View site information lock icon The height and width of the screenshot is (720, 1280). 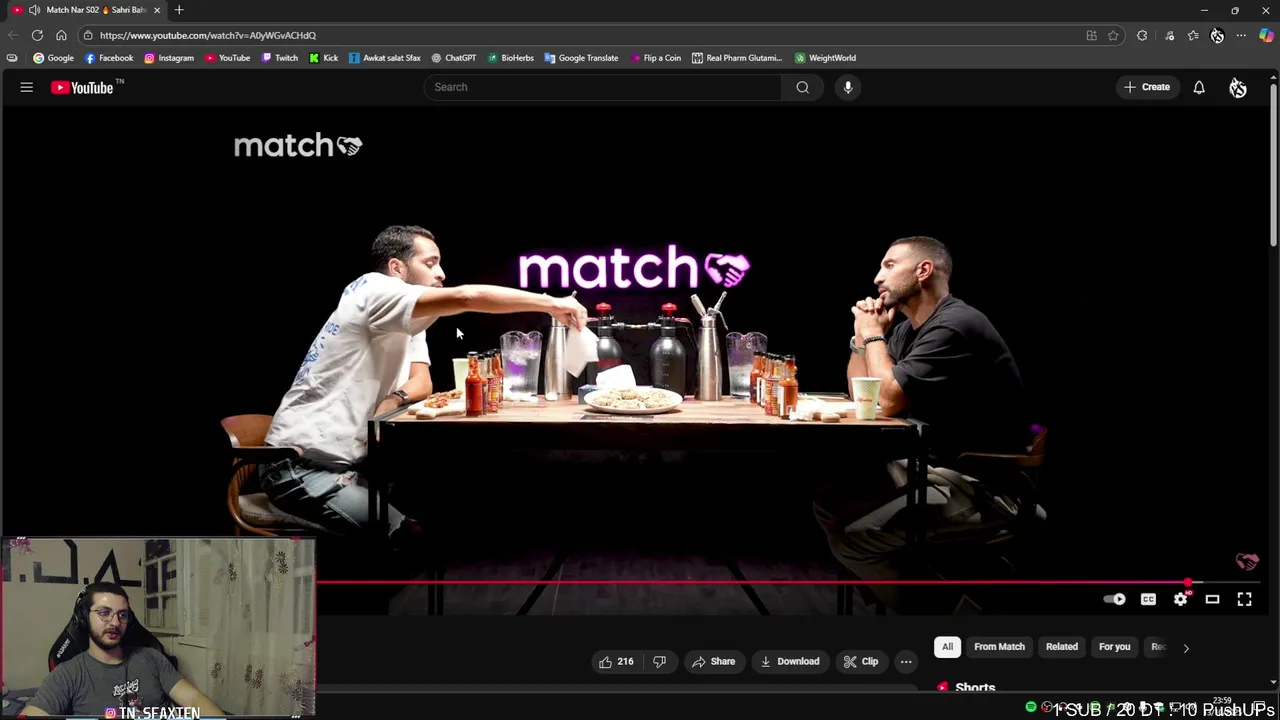[88, 35]
